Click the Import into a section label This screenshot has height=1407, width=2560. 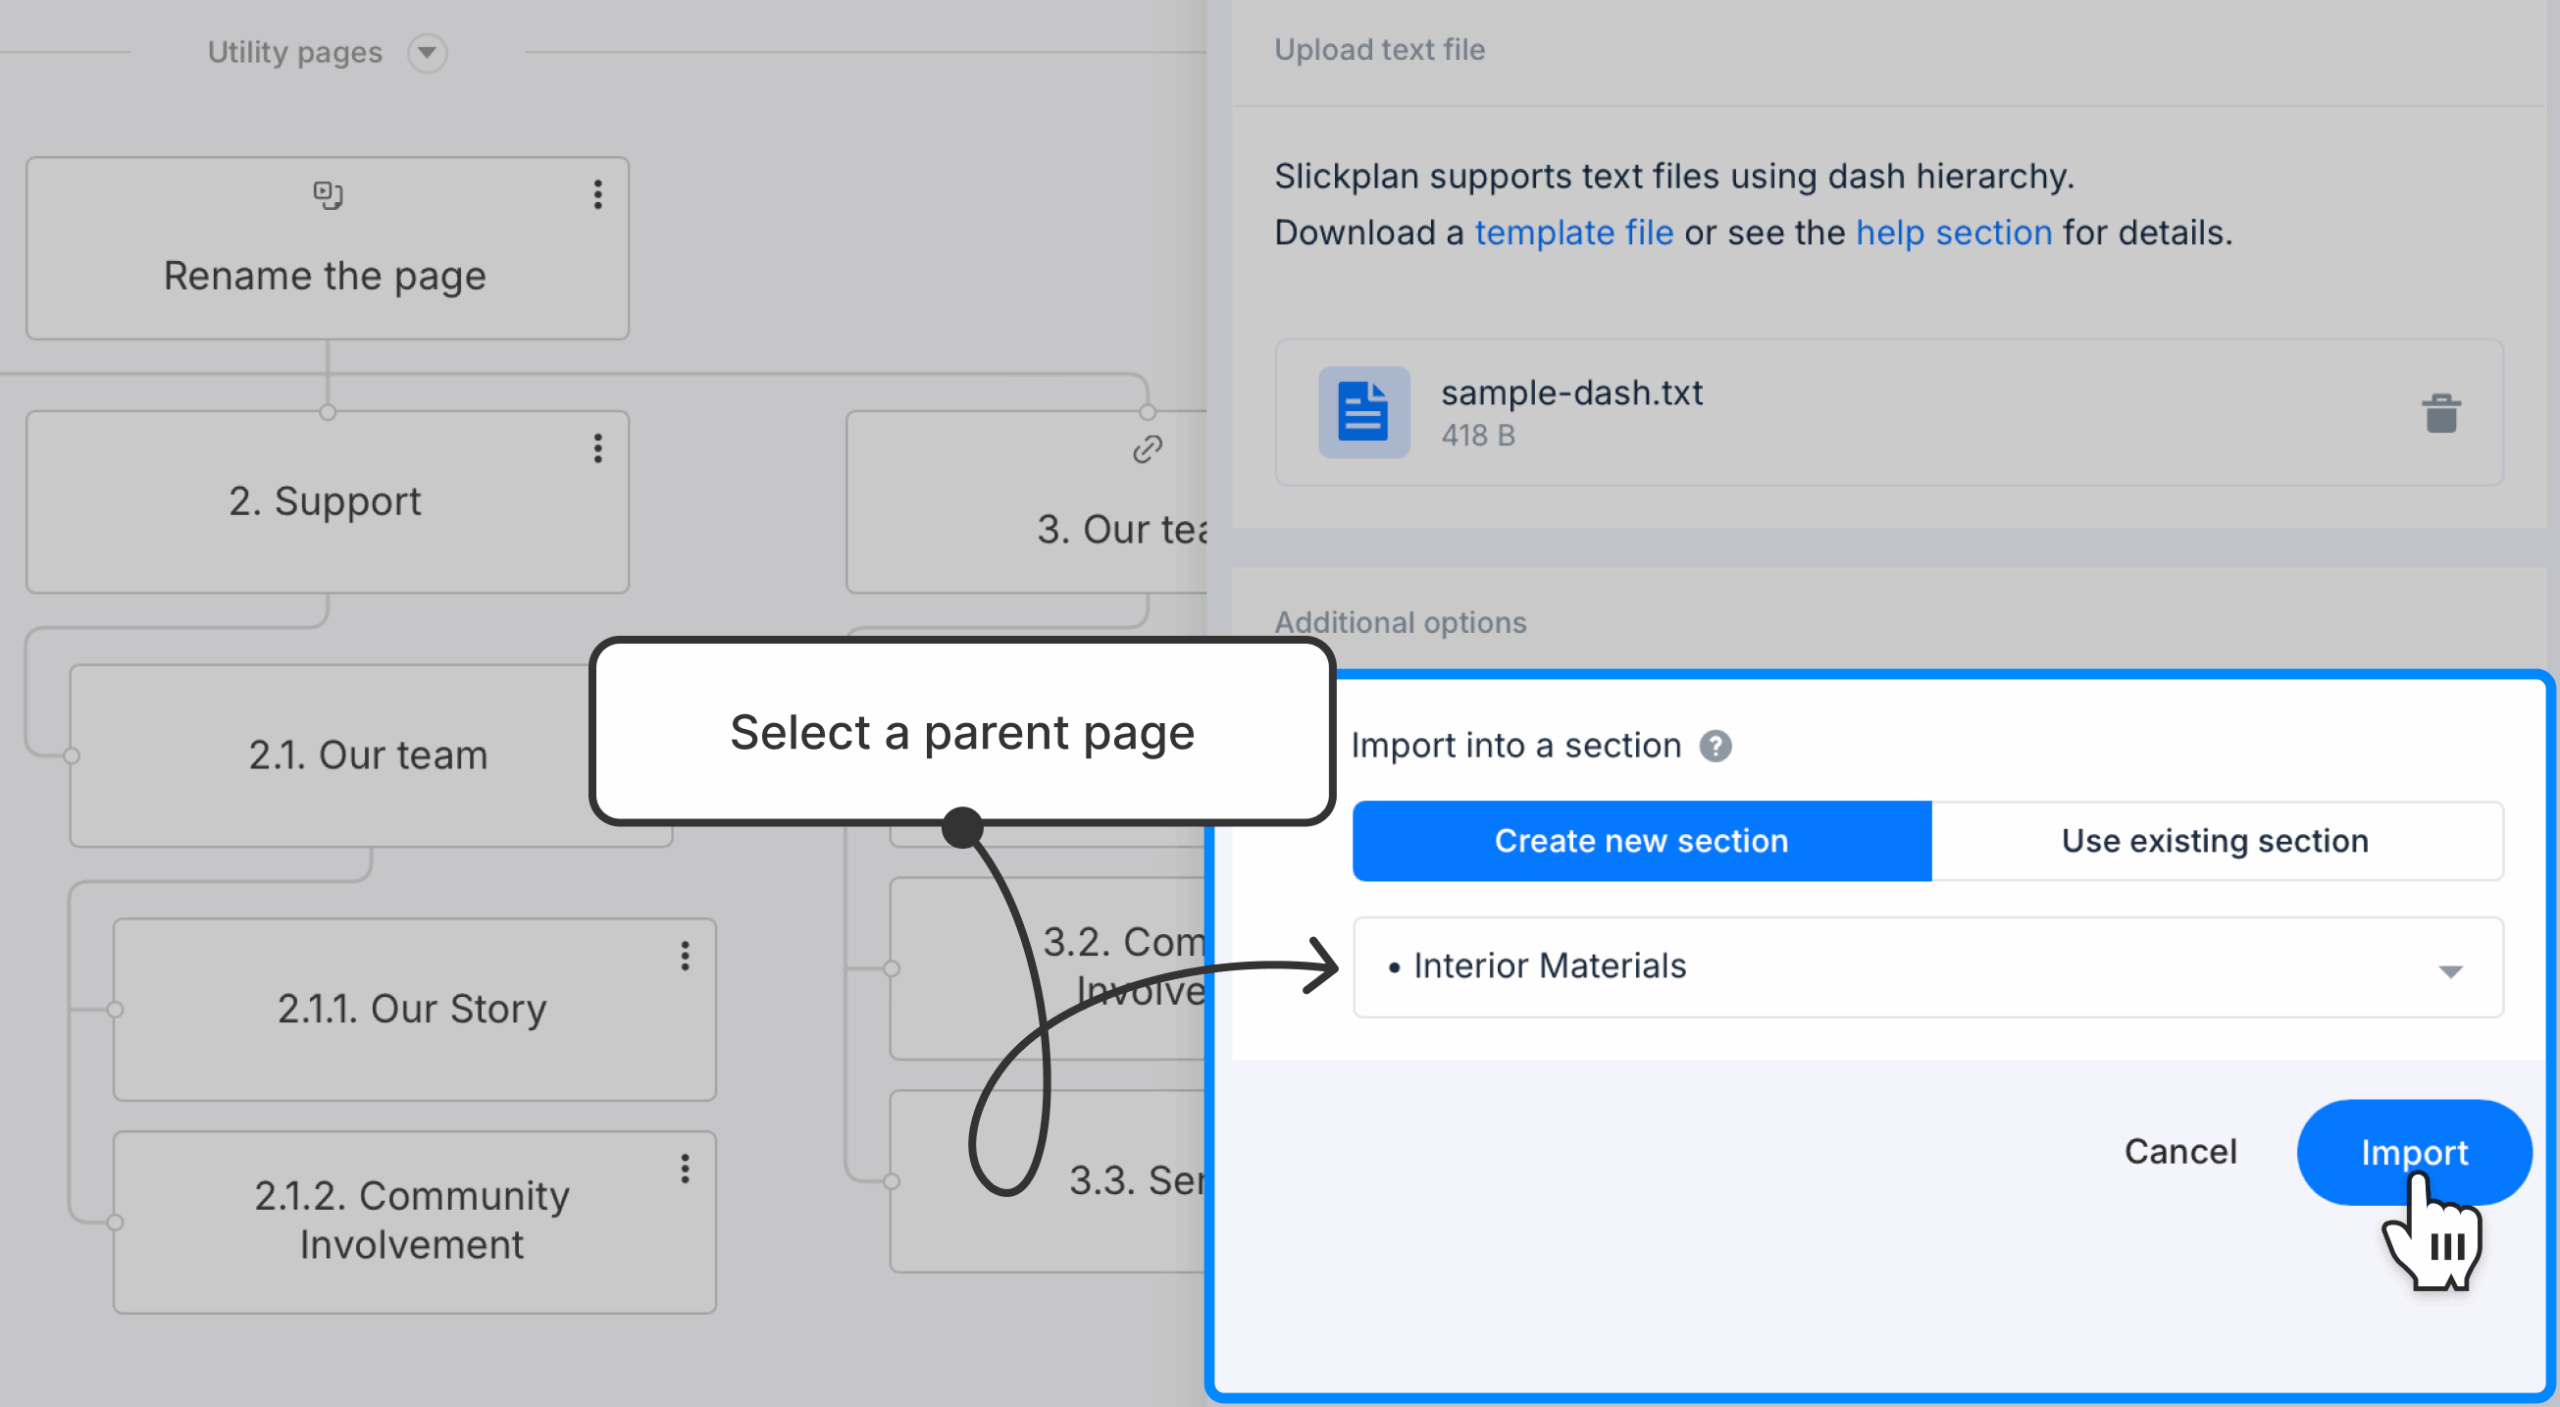[x=1516, y=746]
